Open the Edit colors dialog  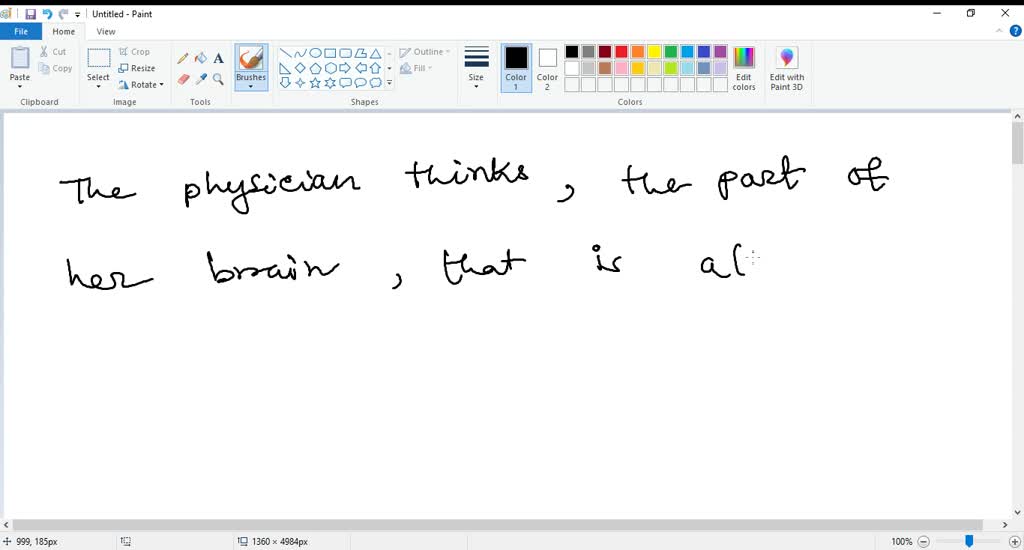744,68
